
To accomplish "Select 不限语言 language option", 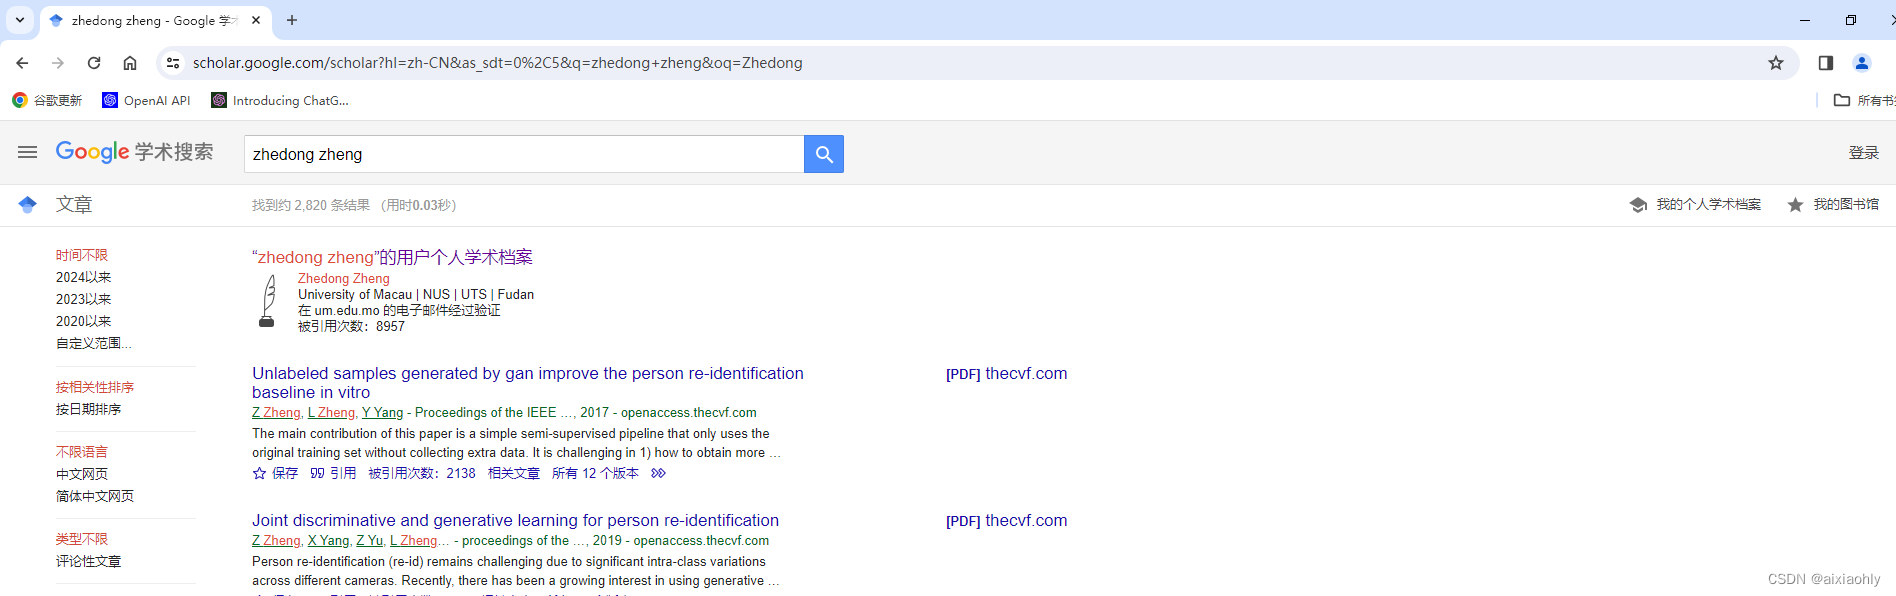I will [x=82, y=452].
